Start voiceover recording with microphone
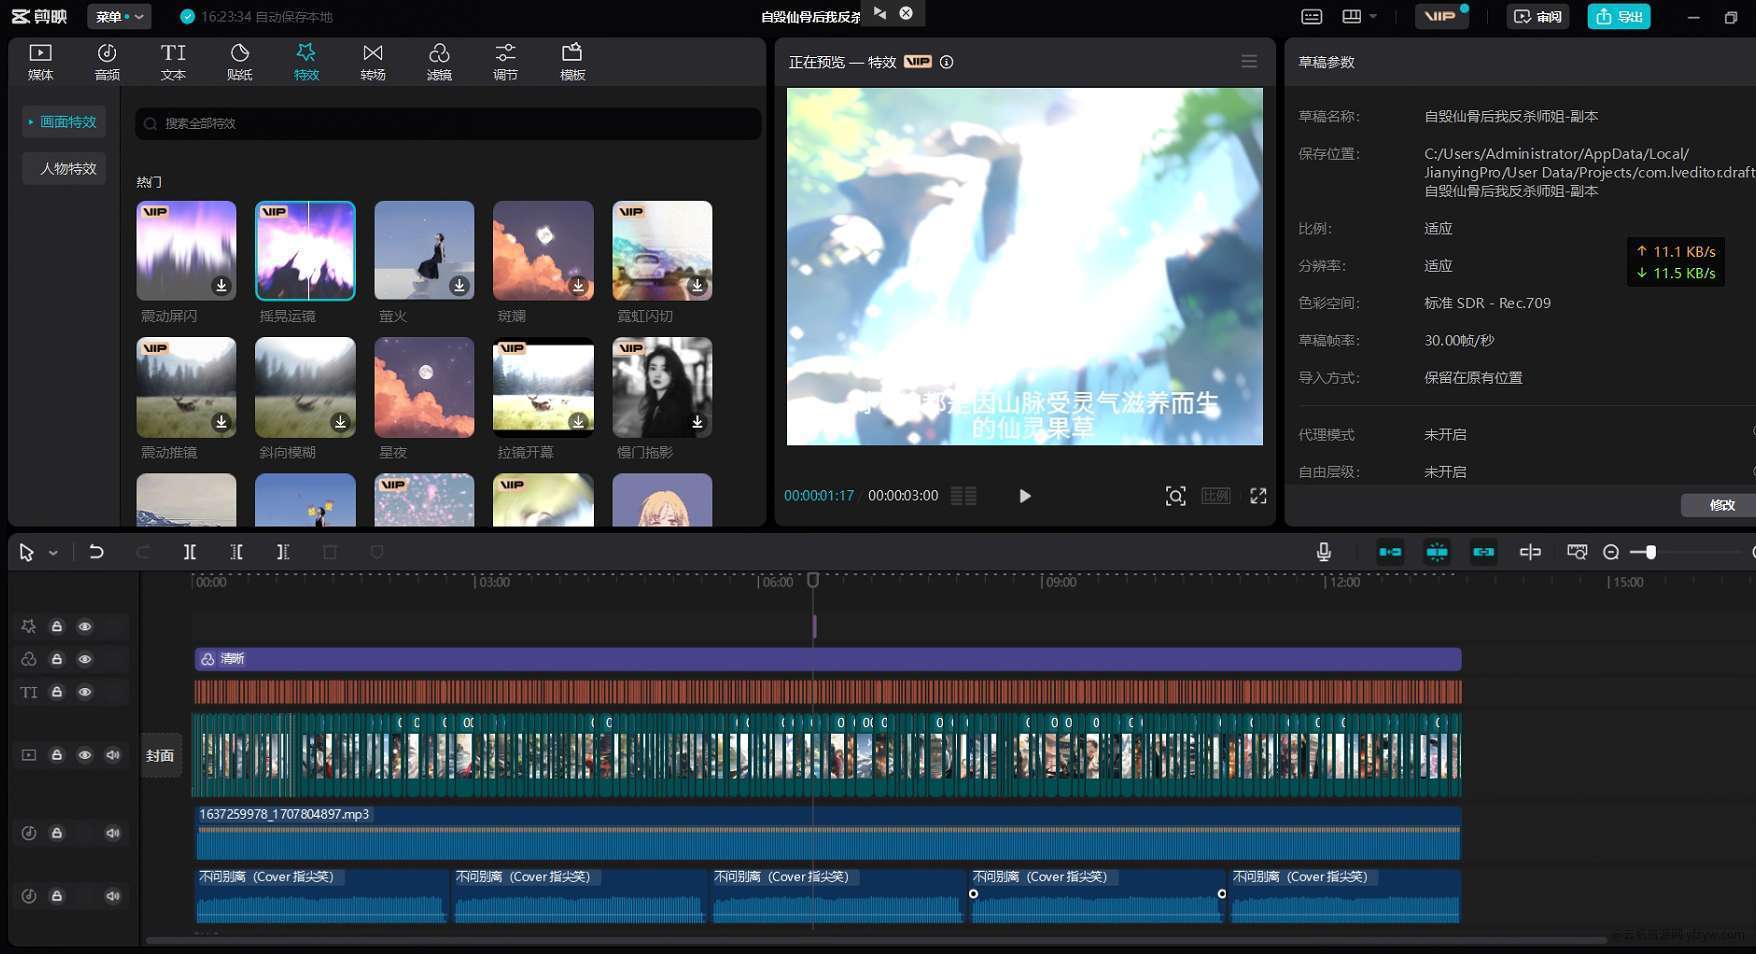Image resolution: width=1756 pixels, height=954 pixels. (1323, 552)
